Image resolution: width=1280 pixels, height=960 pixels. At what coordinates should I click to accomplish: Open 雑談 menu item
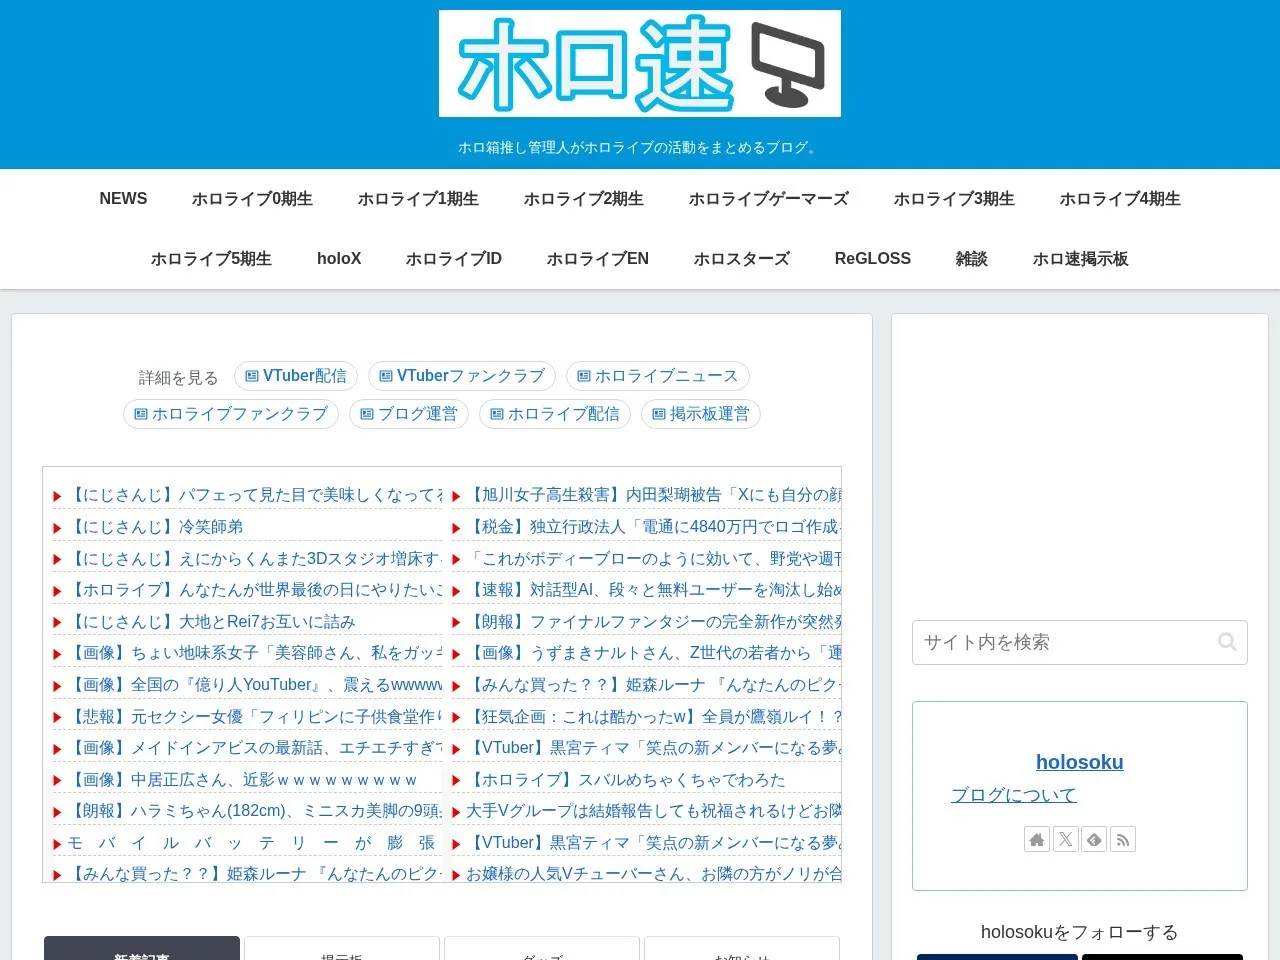click(x=972, y=259)
